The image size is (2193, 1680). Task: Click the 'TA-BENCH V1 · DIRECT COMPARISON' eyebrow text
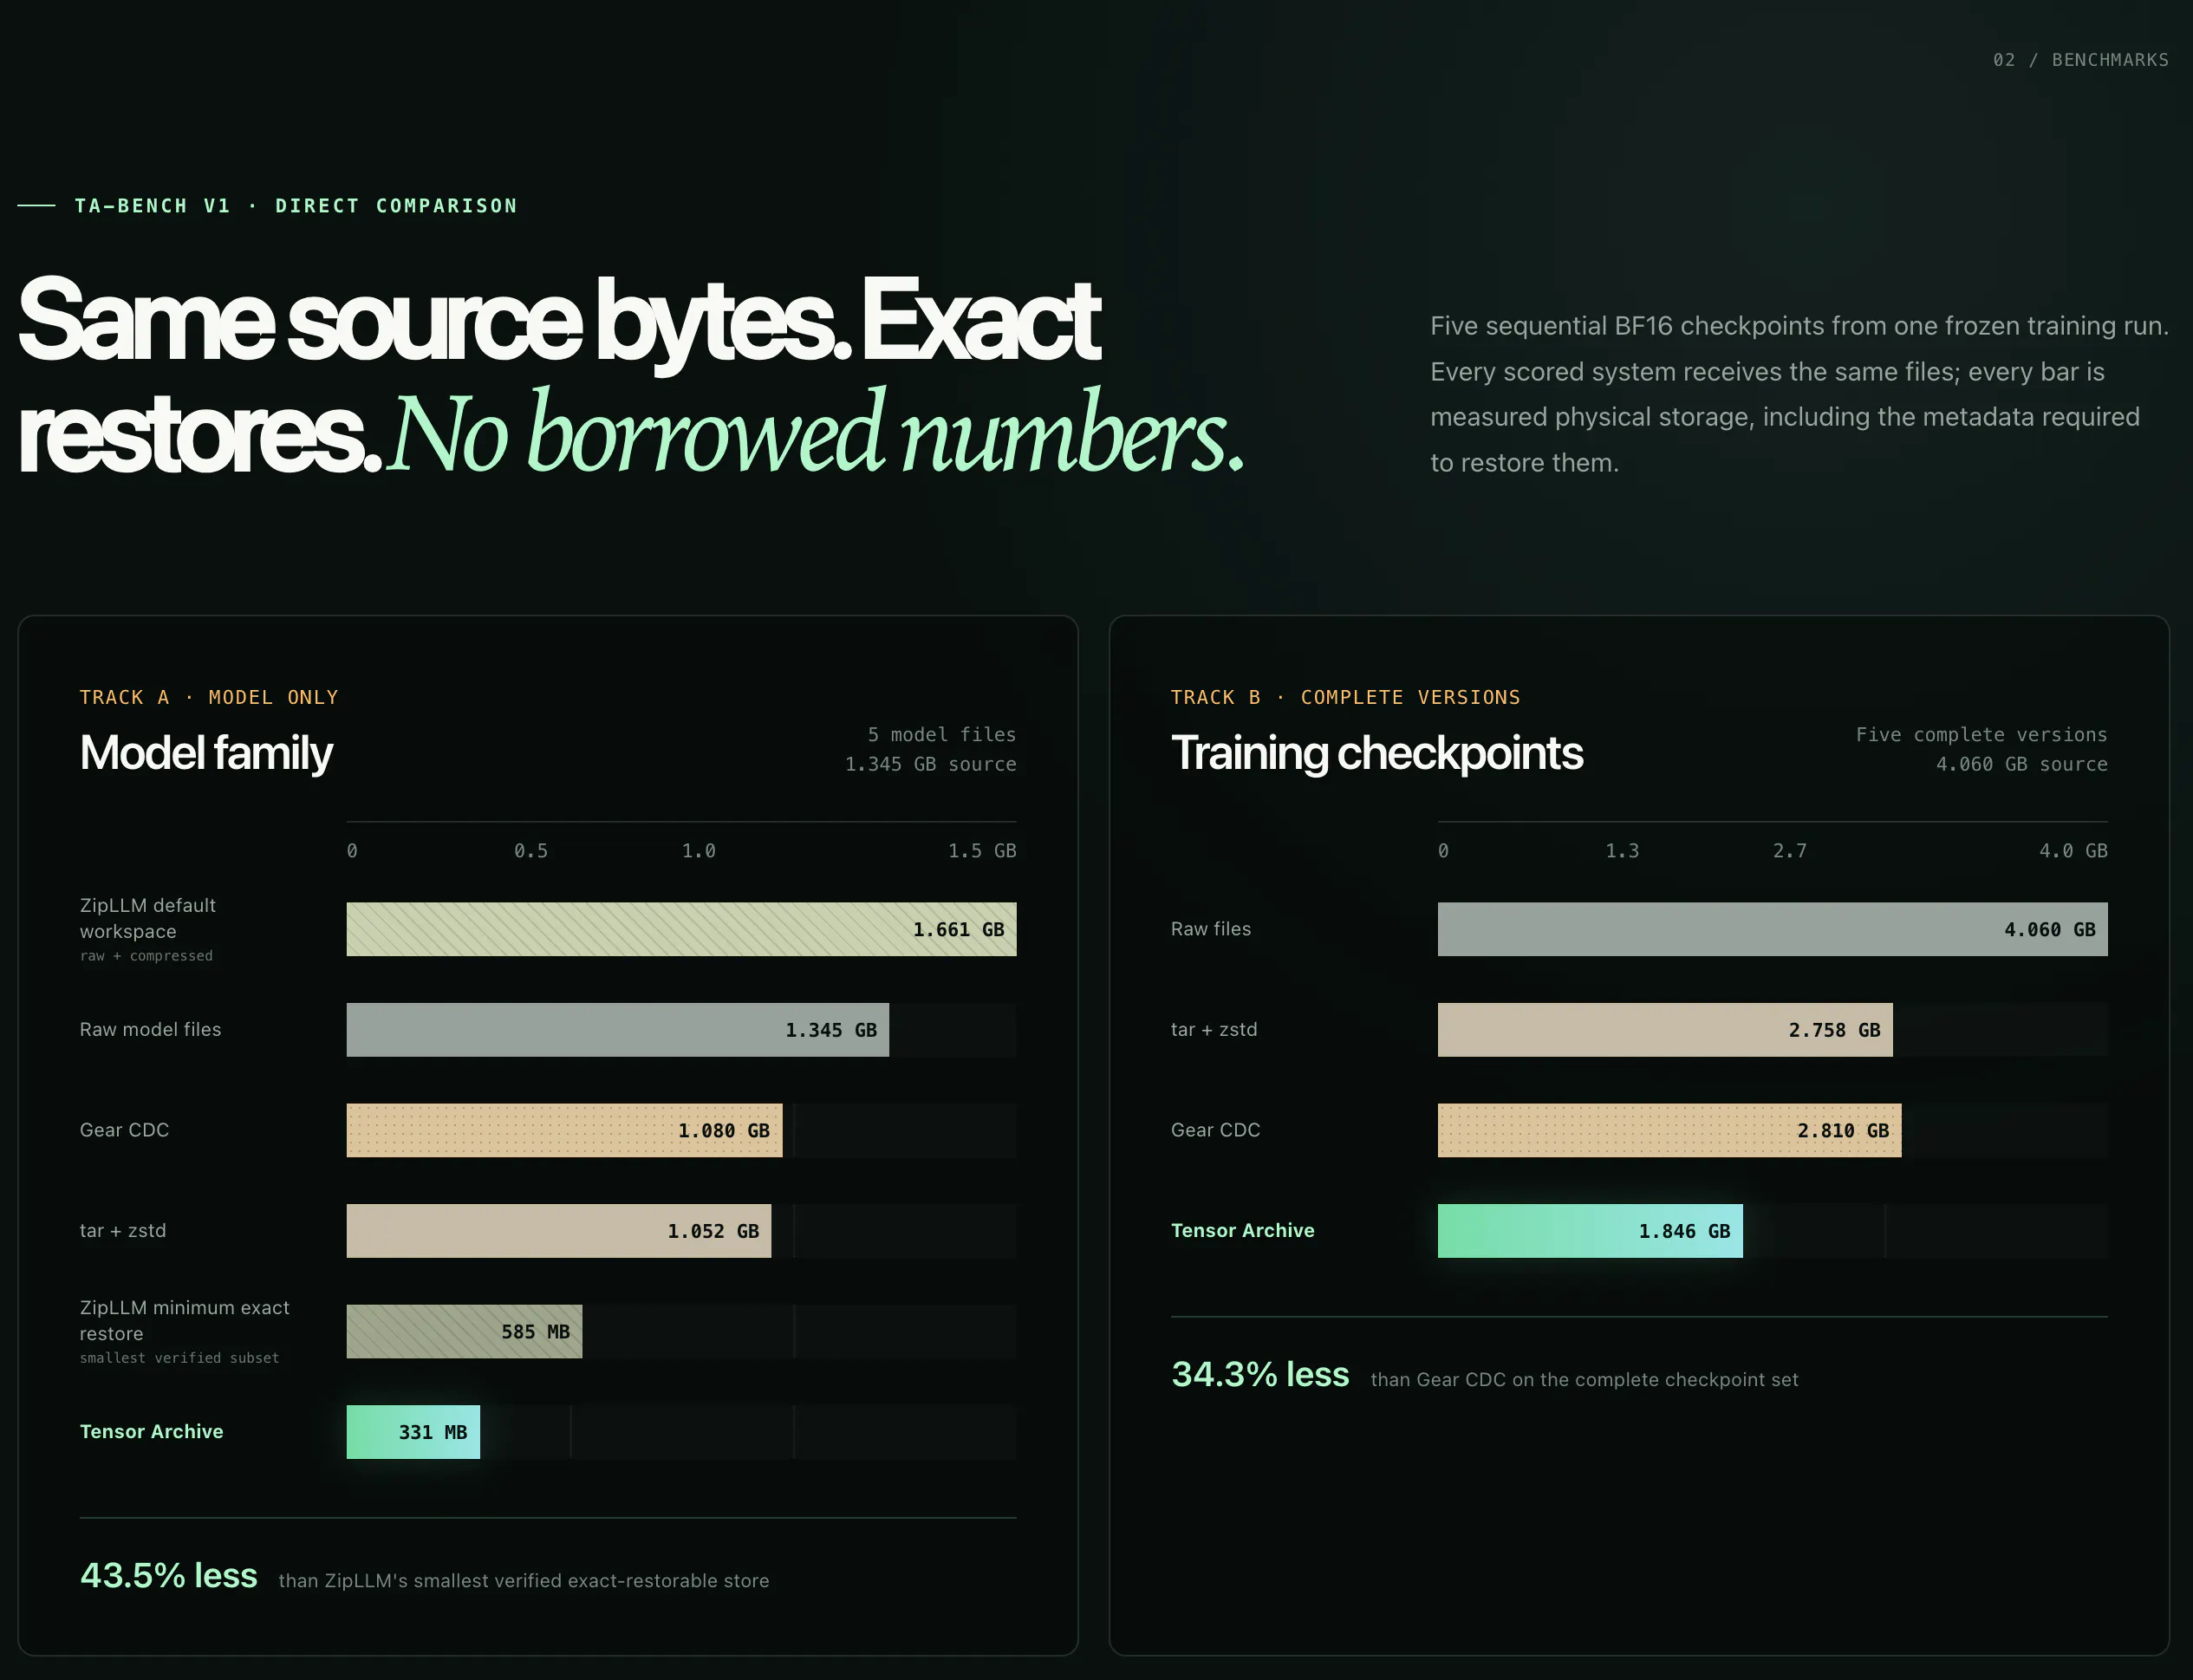click(x=296, y=206)
